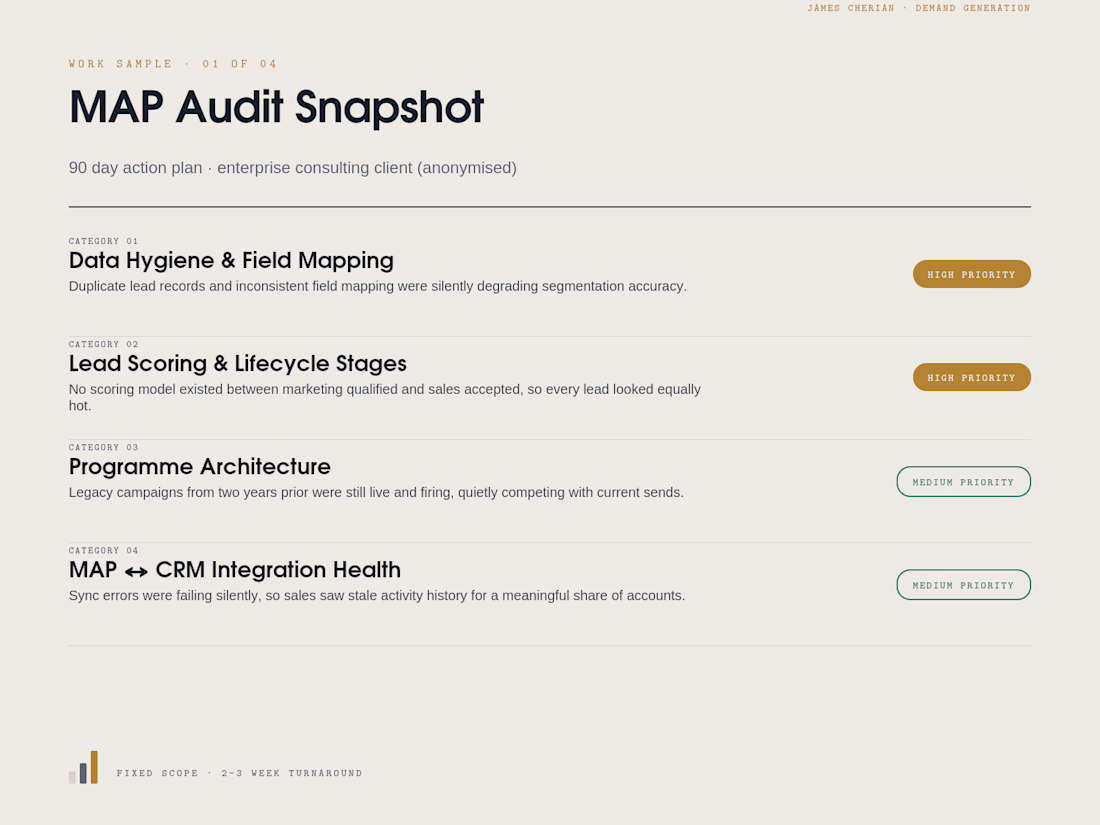Viewport: 1100px width, 825px height.
Task: Click High Priority badge for Data Hygiene
Action: [972, 274]
